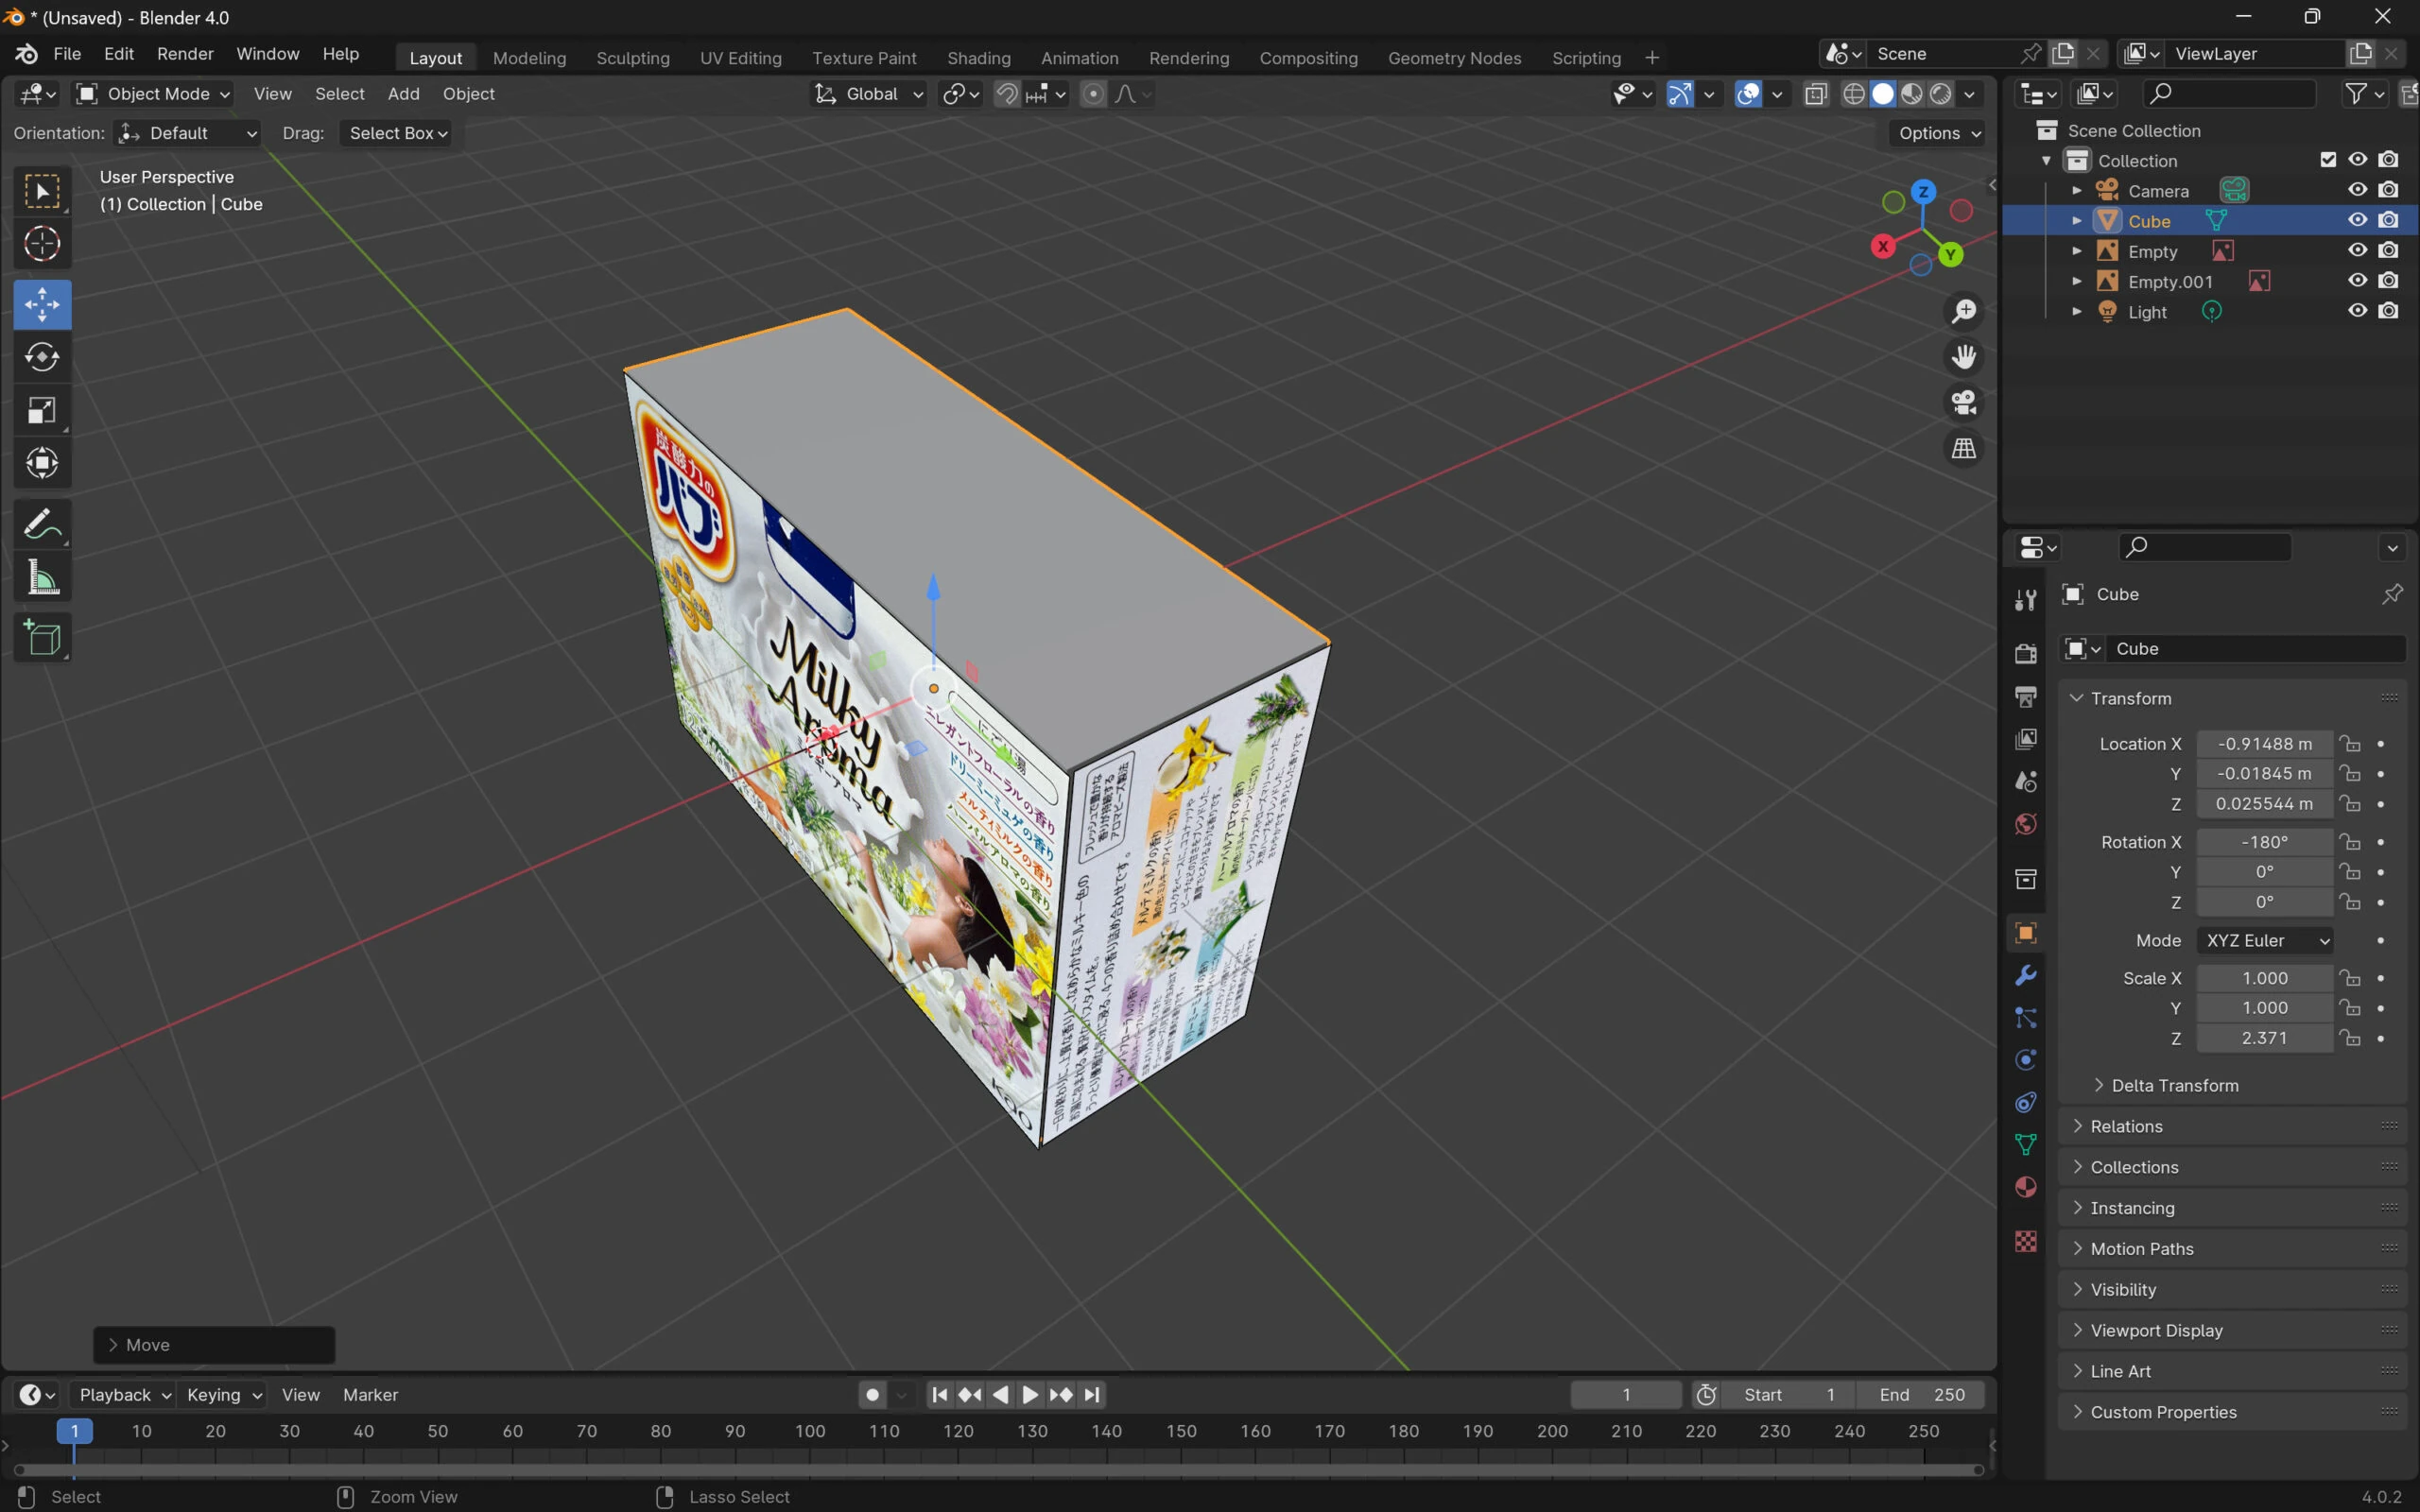Open the Render menu
Image resolution: width=2420 pixels, height=1512 pixels.
coord(185,54)
